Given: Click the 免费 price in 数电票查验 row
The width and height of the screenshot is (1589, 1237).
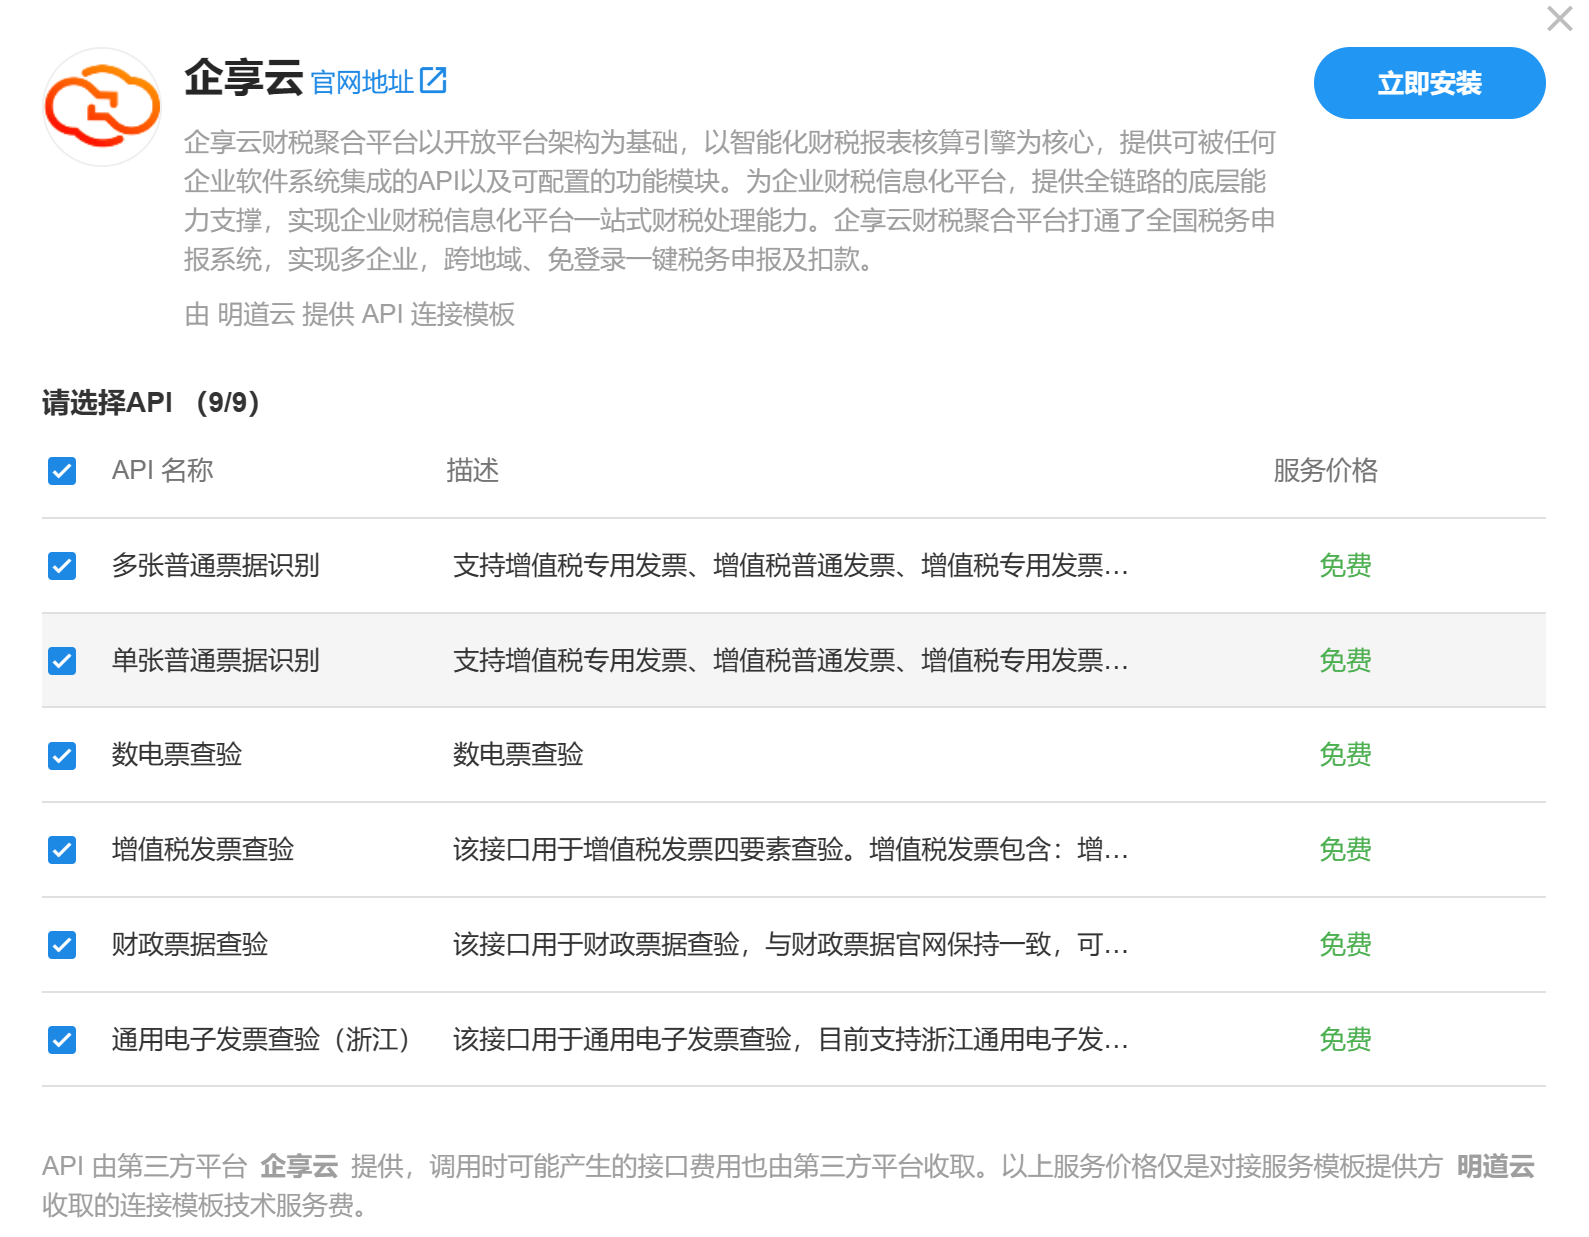Looking at the screenshot, I should click(x=1345, y=755).
